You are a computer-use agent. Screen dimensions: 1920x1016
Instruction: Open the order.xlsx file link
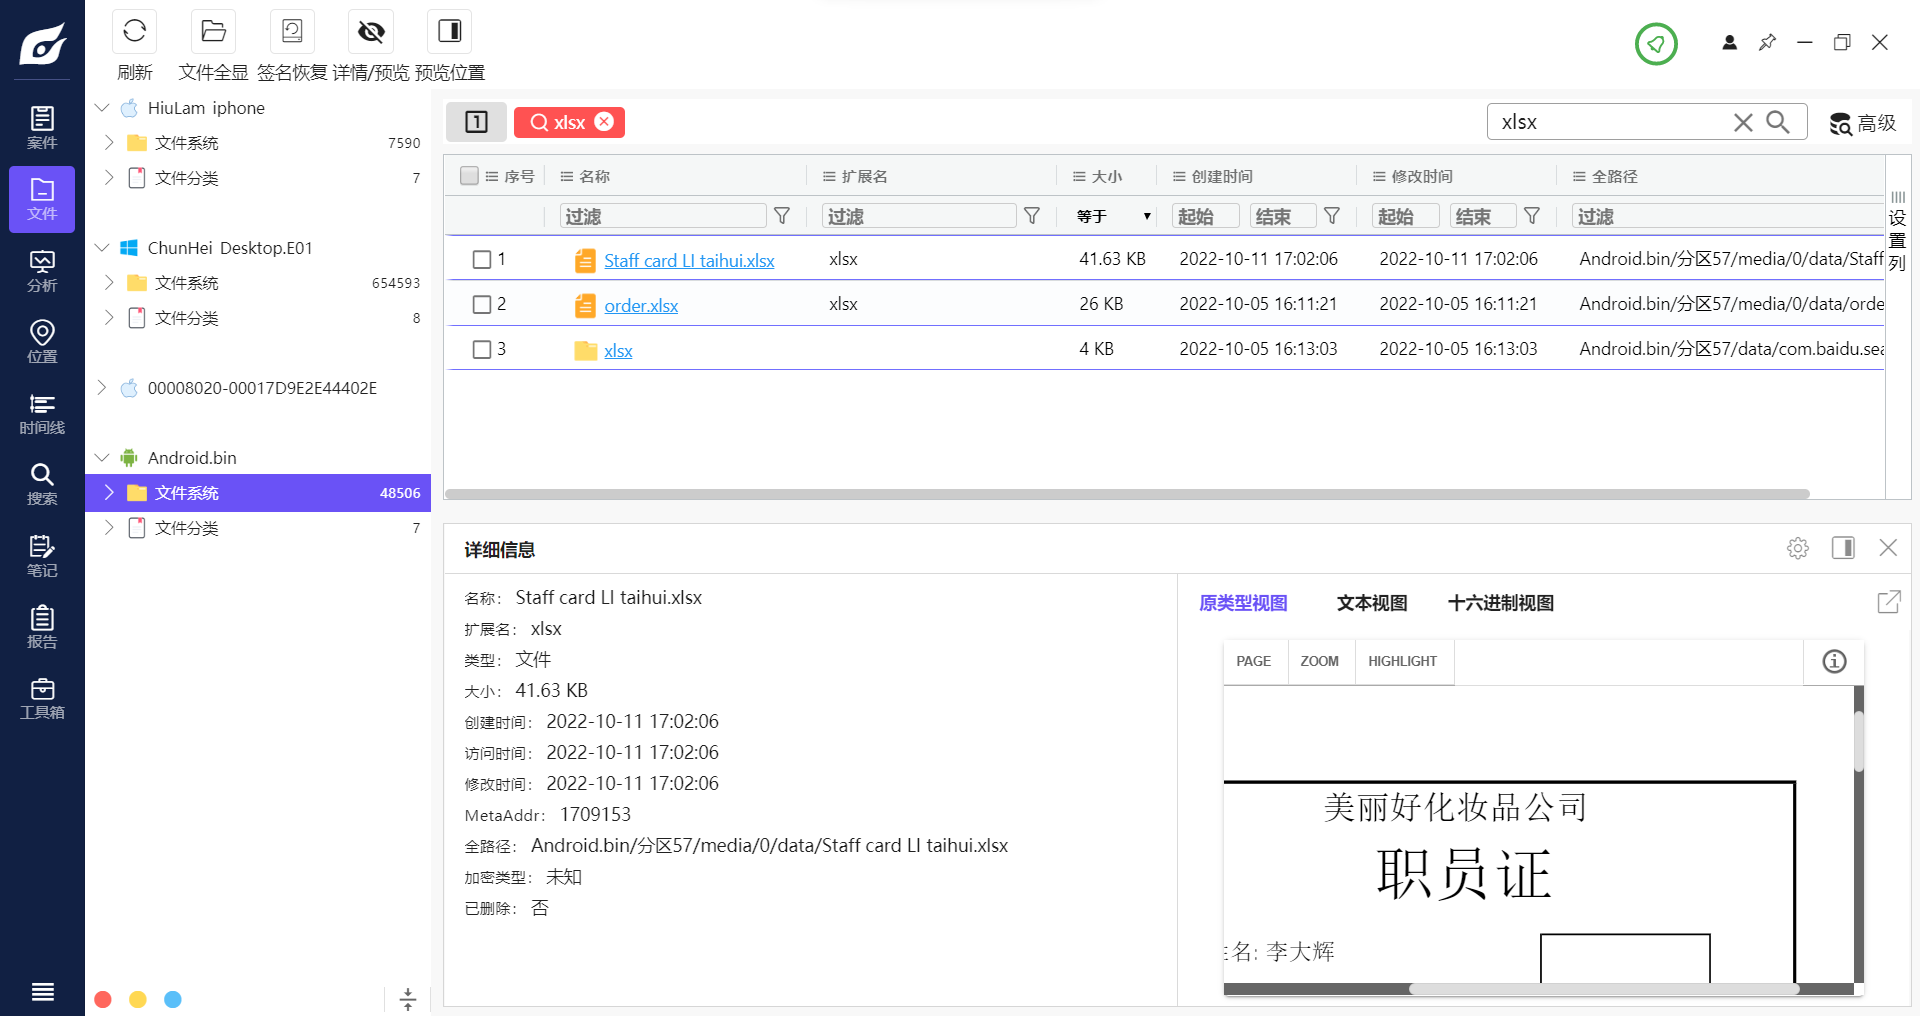tap(641, 305)
